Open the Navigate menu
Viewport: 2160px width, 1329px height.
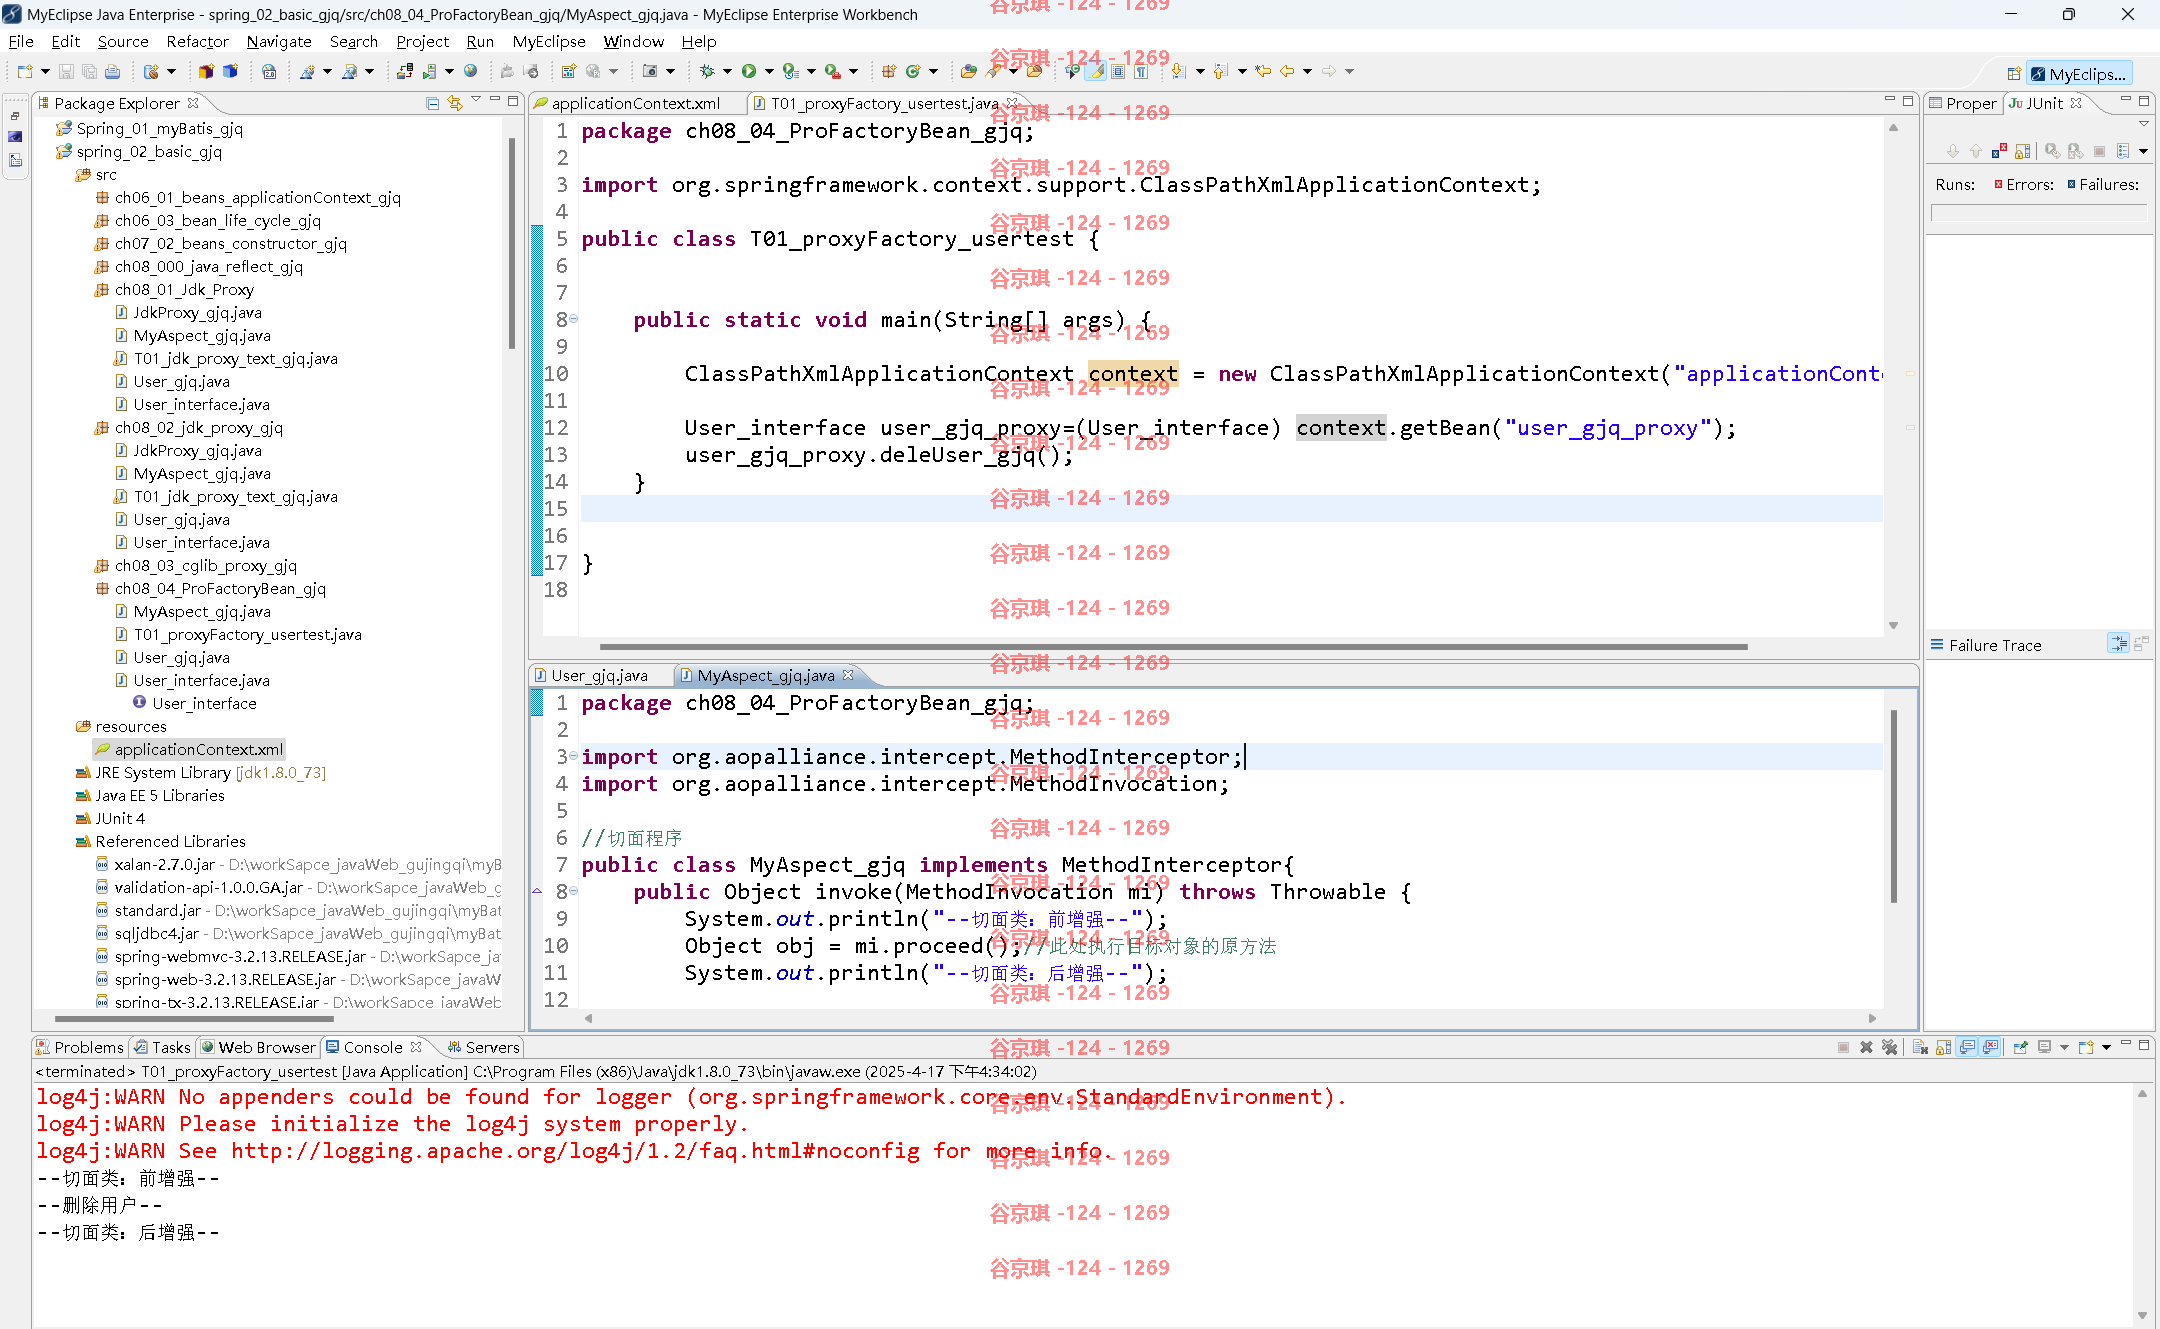pos(279,41)
